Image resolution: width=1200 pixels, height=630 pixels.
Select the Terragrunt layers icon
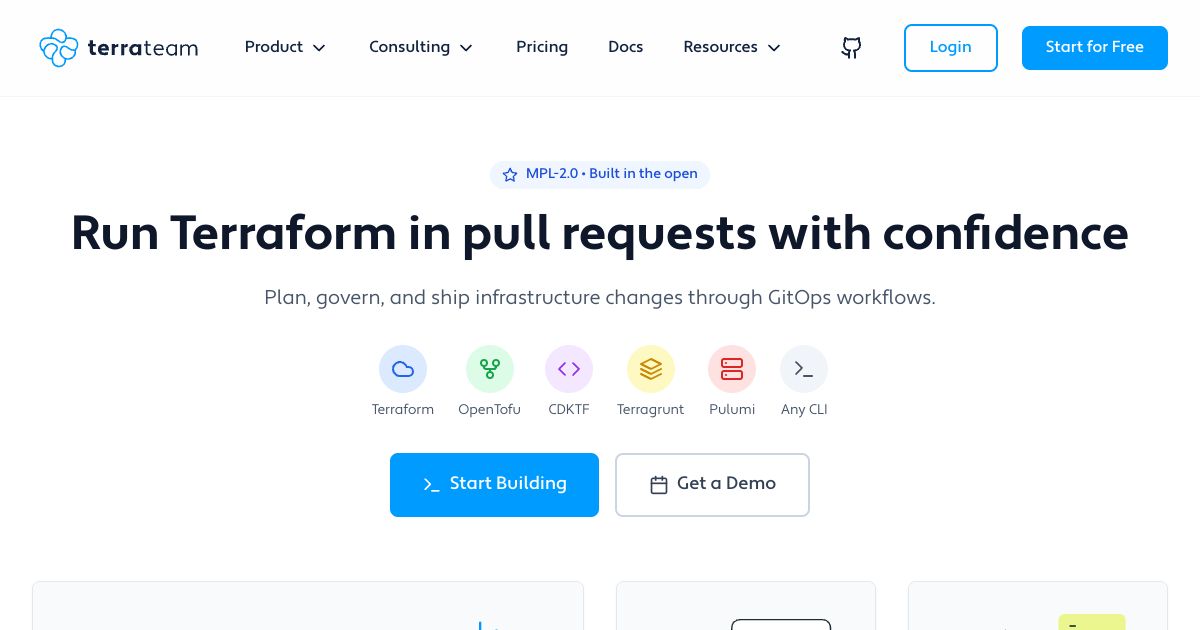coord(651,369)
